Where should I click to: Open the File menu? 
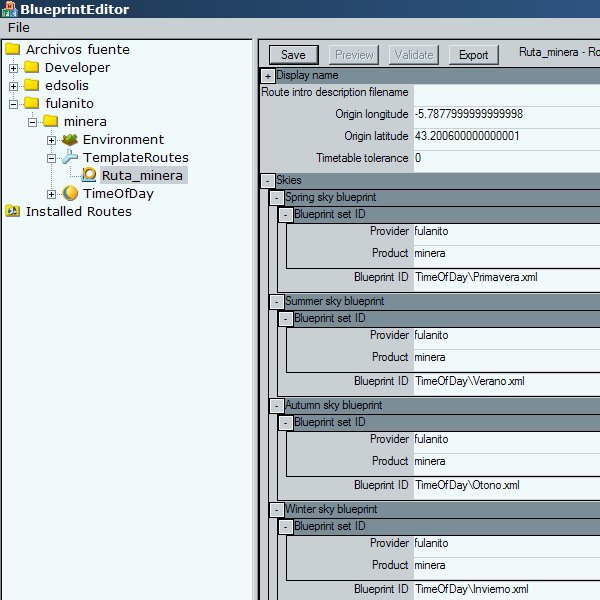[x=19, y=28]
